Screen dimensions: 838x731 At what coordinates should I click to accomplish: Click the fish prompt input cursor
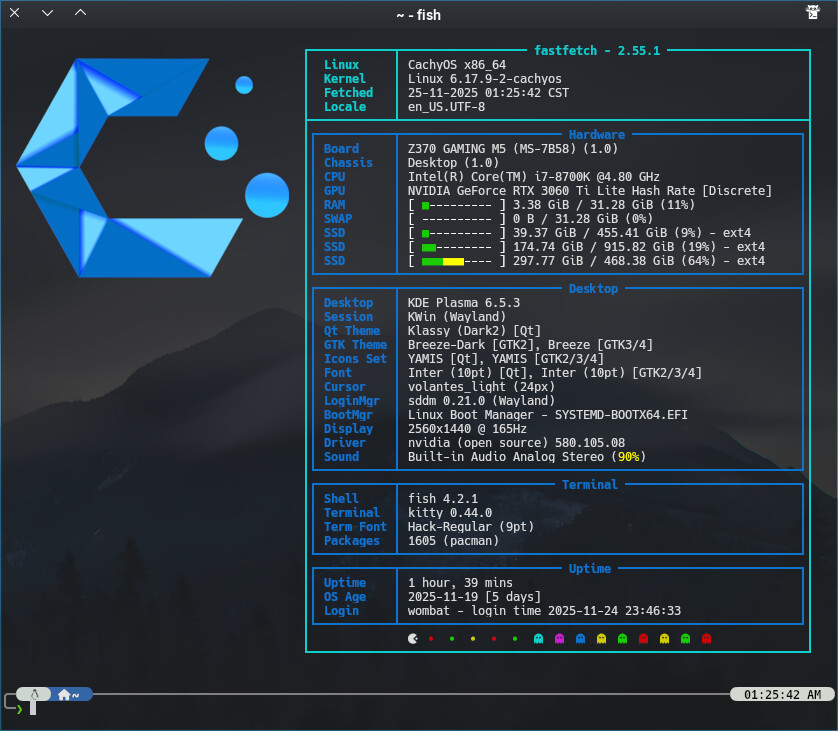32,708
